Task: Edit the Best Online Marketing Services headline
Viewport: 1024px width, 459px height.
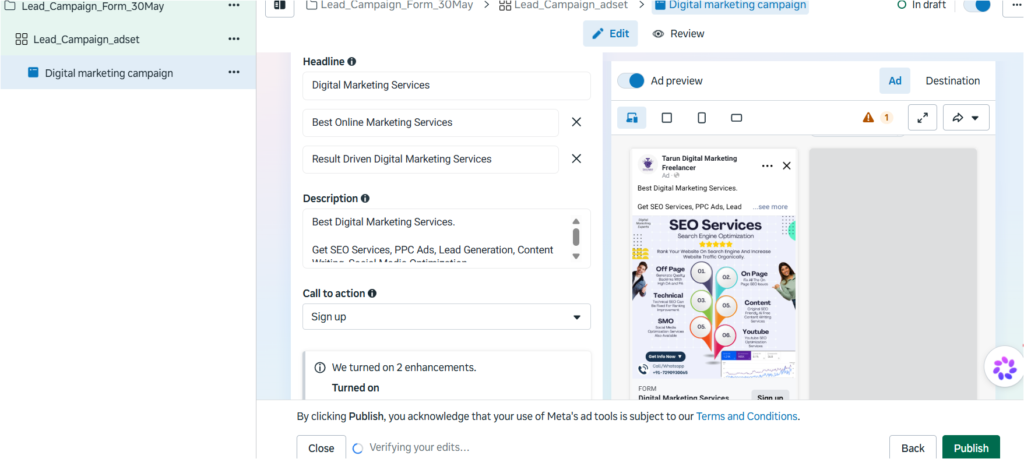Action: 430,123
